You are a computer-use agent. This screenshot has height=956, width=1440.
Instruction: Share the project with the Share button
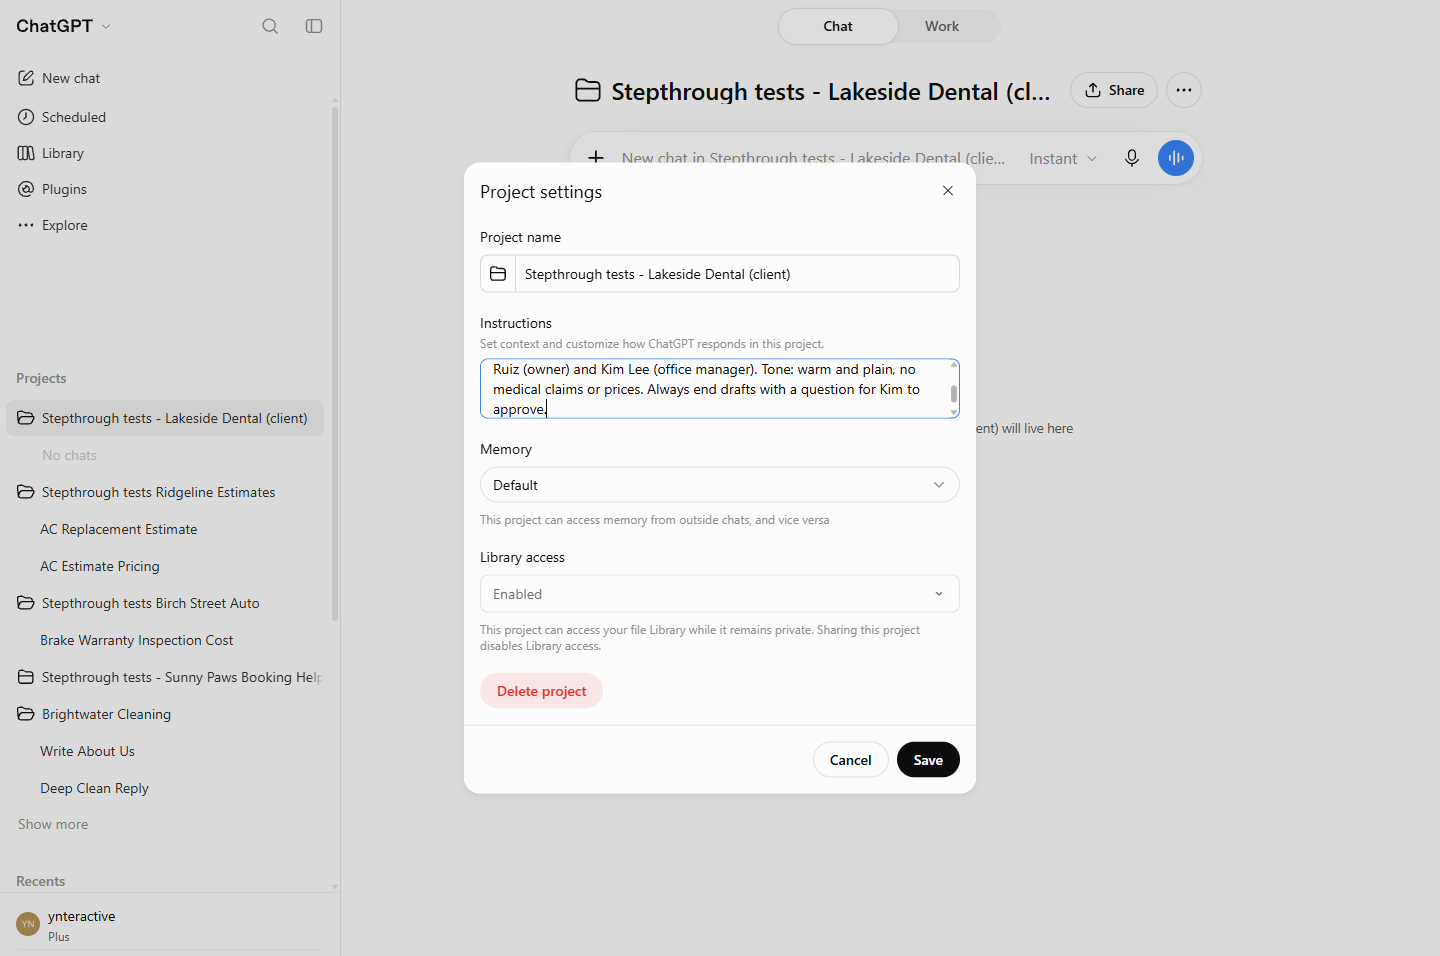point(1114,90)
